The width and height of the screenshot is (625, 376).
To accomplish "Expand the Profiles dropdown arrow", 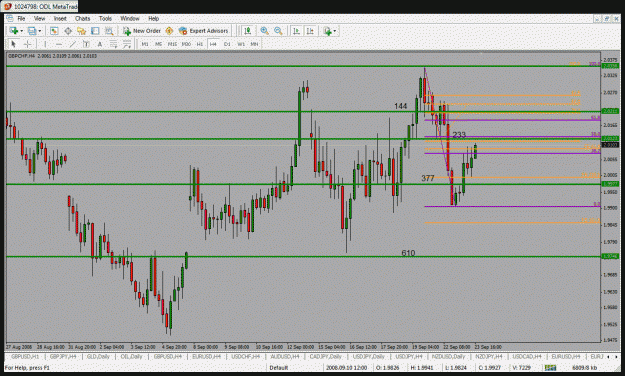I will [x=39, y=31].
